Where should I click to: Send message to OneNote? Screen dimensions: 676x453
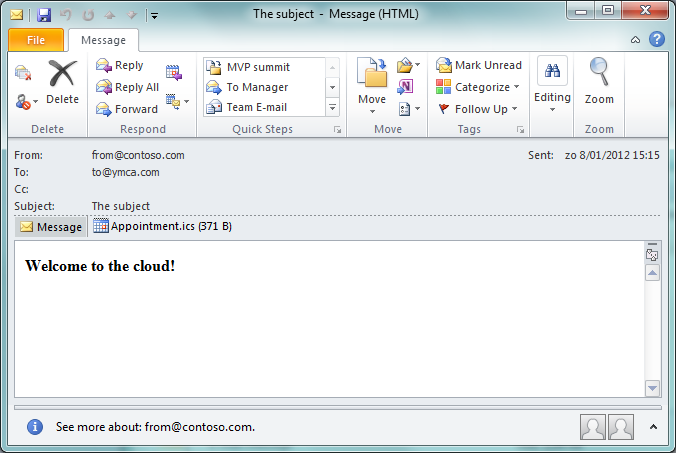(406, 87)
